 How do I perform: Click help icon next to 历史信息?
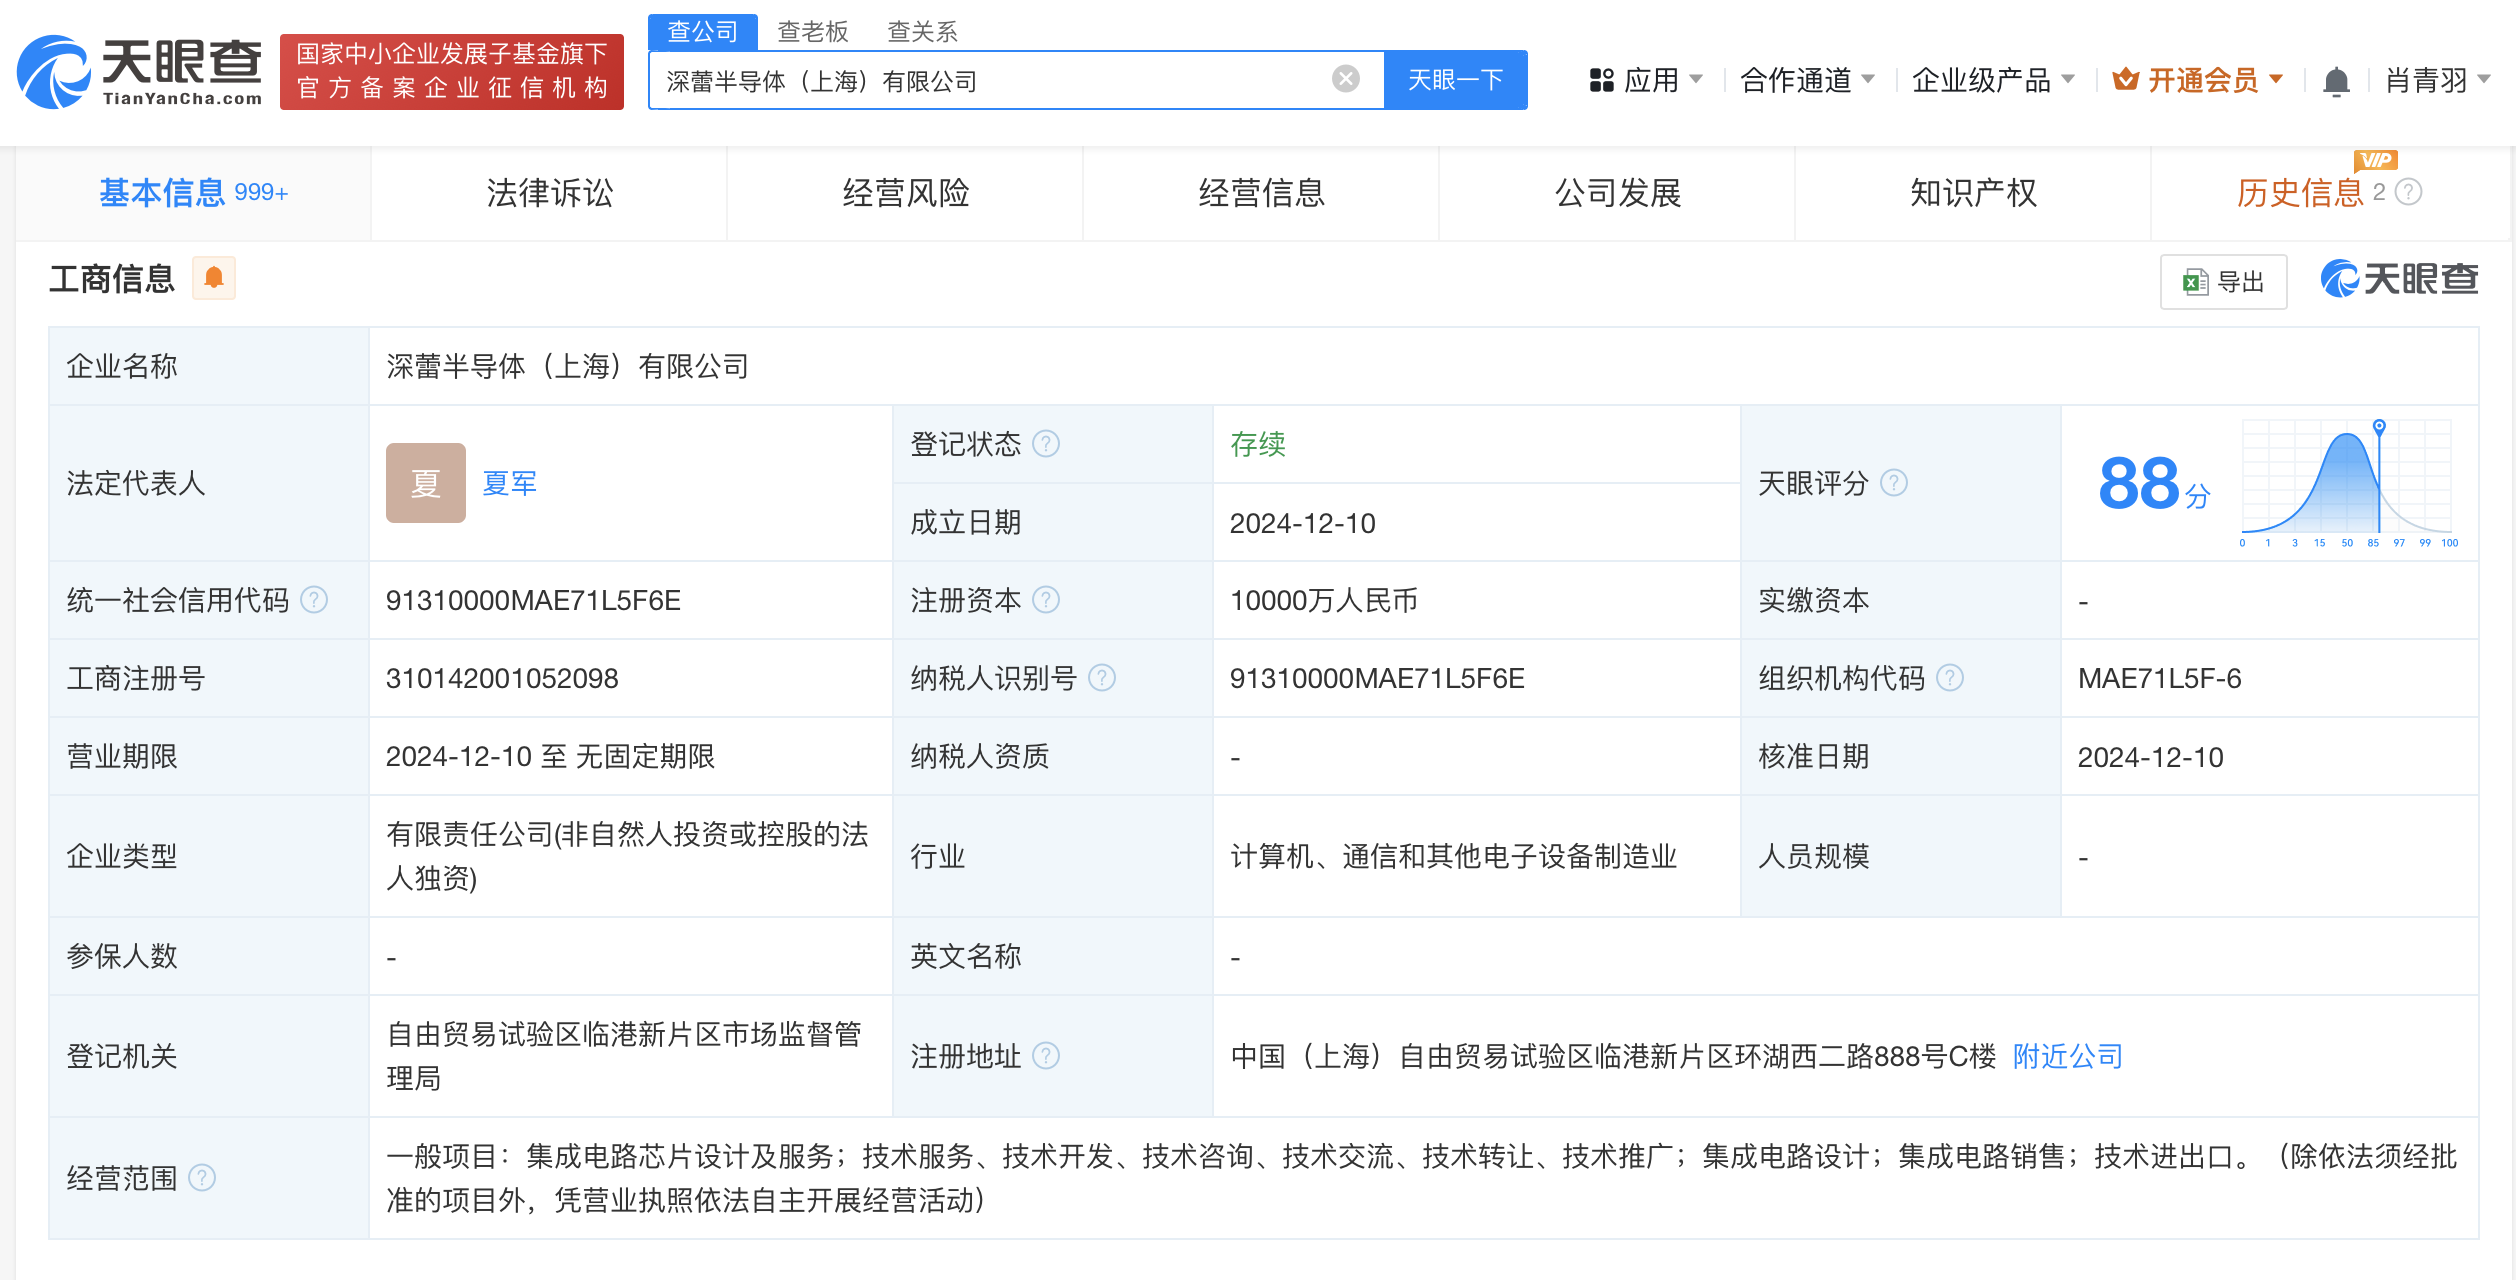[x=2409, y=192]
